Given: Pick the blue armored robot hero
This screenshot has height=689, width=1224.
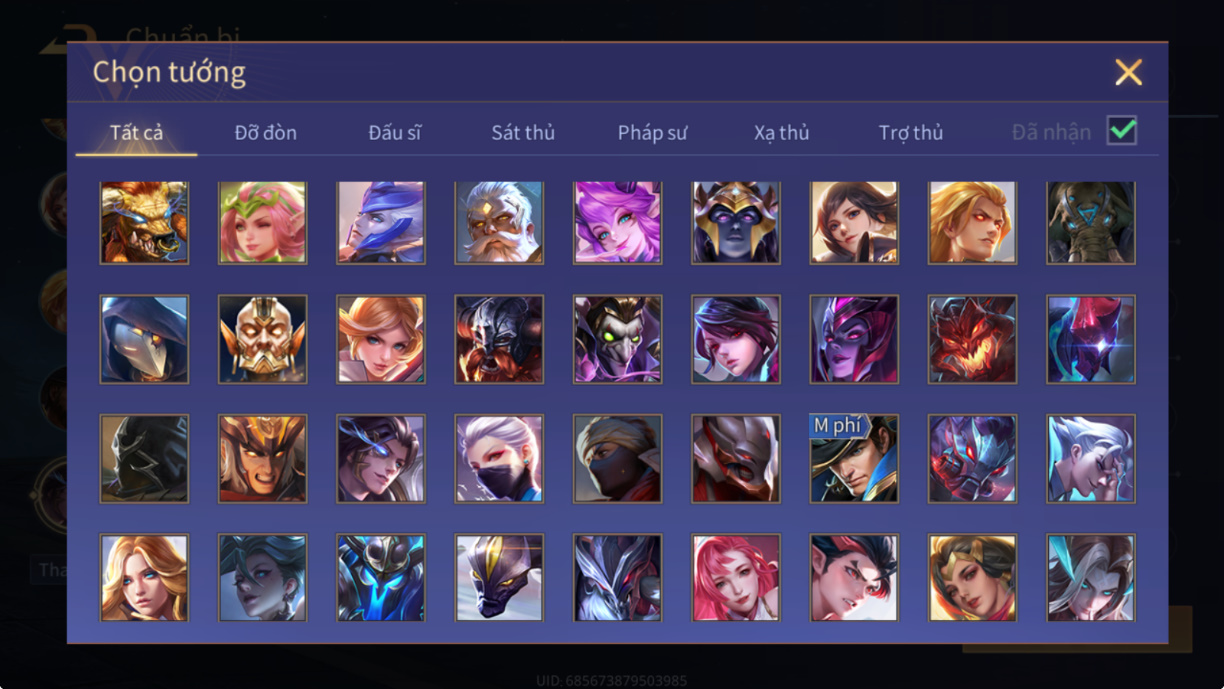Looking at the screenshot, I should (381, 577).
